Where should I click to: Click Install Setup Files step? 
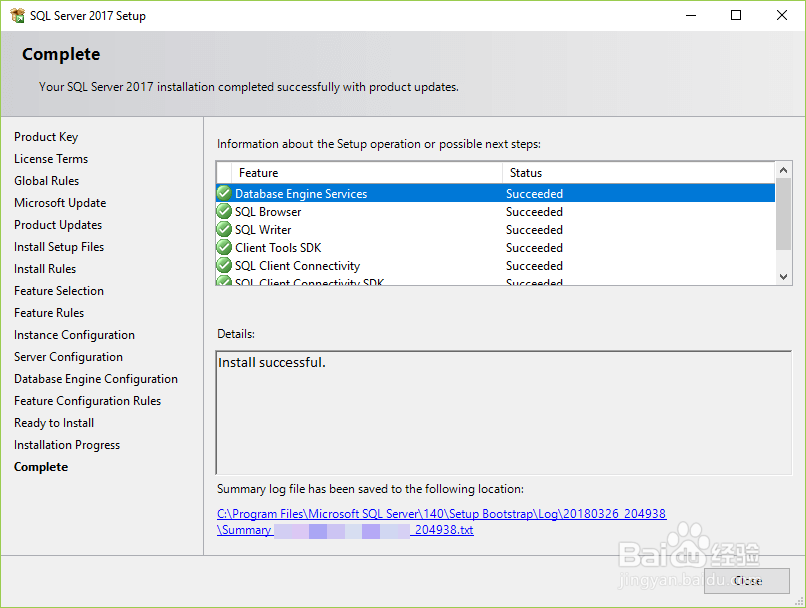coord(59,247)
